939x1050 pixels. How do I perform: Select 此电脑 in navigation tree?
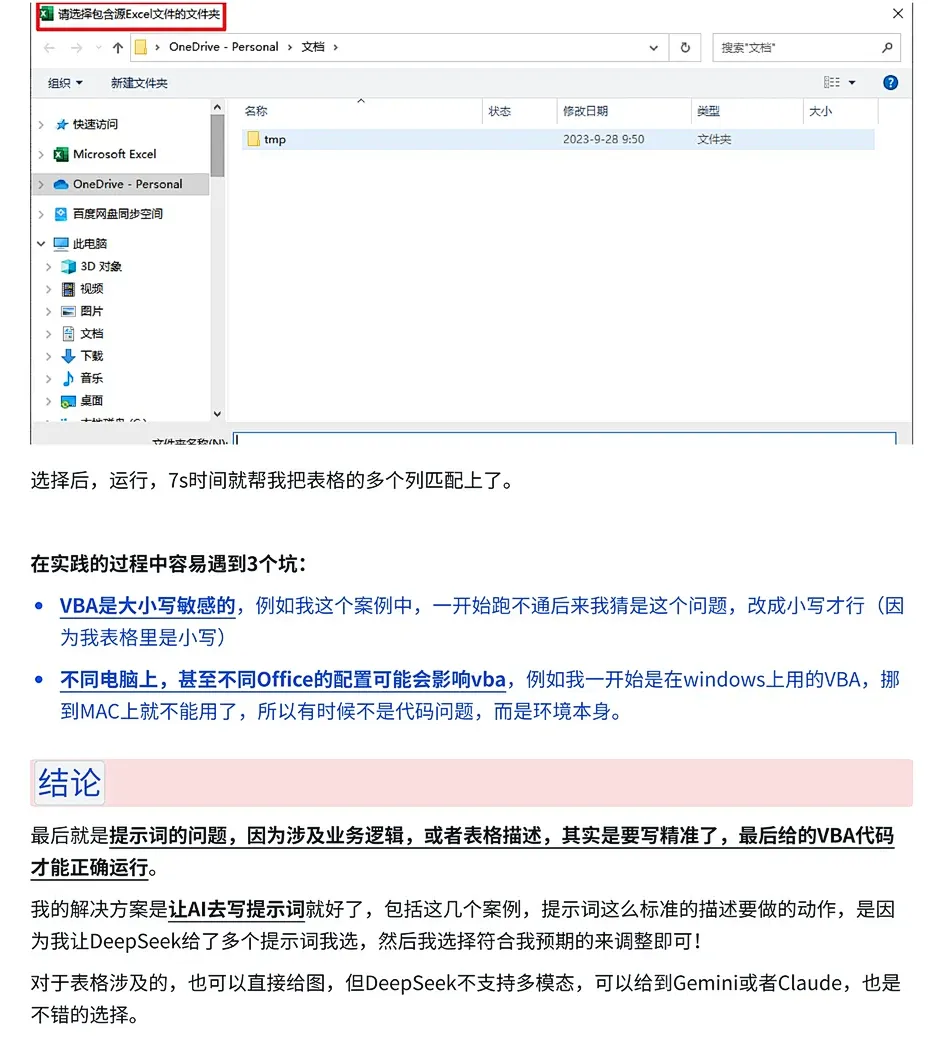coord(90,244)
